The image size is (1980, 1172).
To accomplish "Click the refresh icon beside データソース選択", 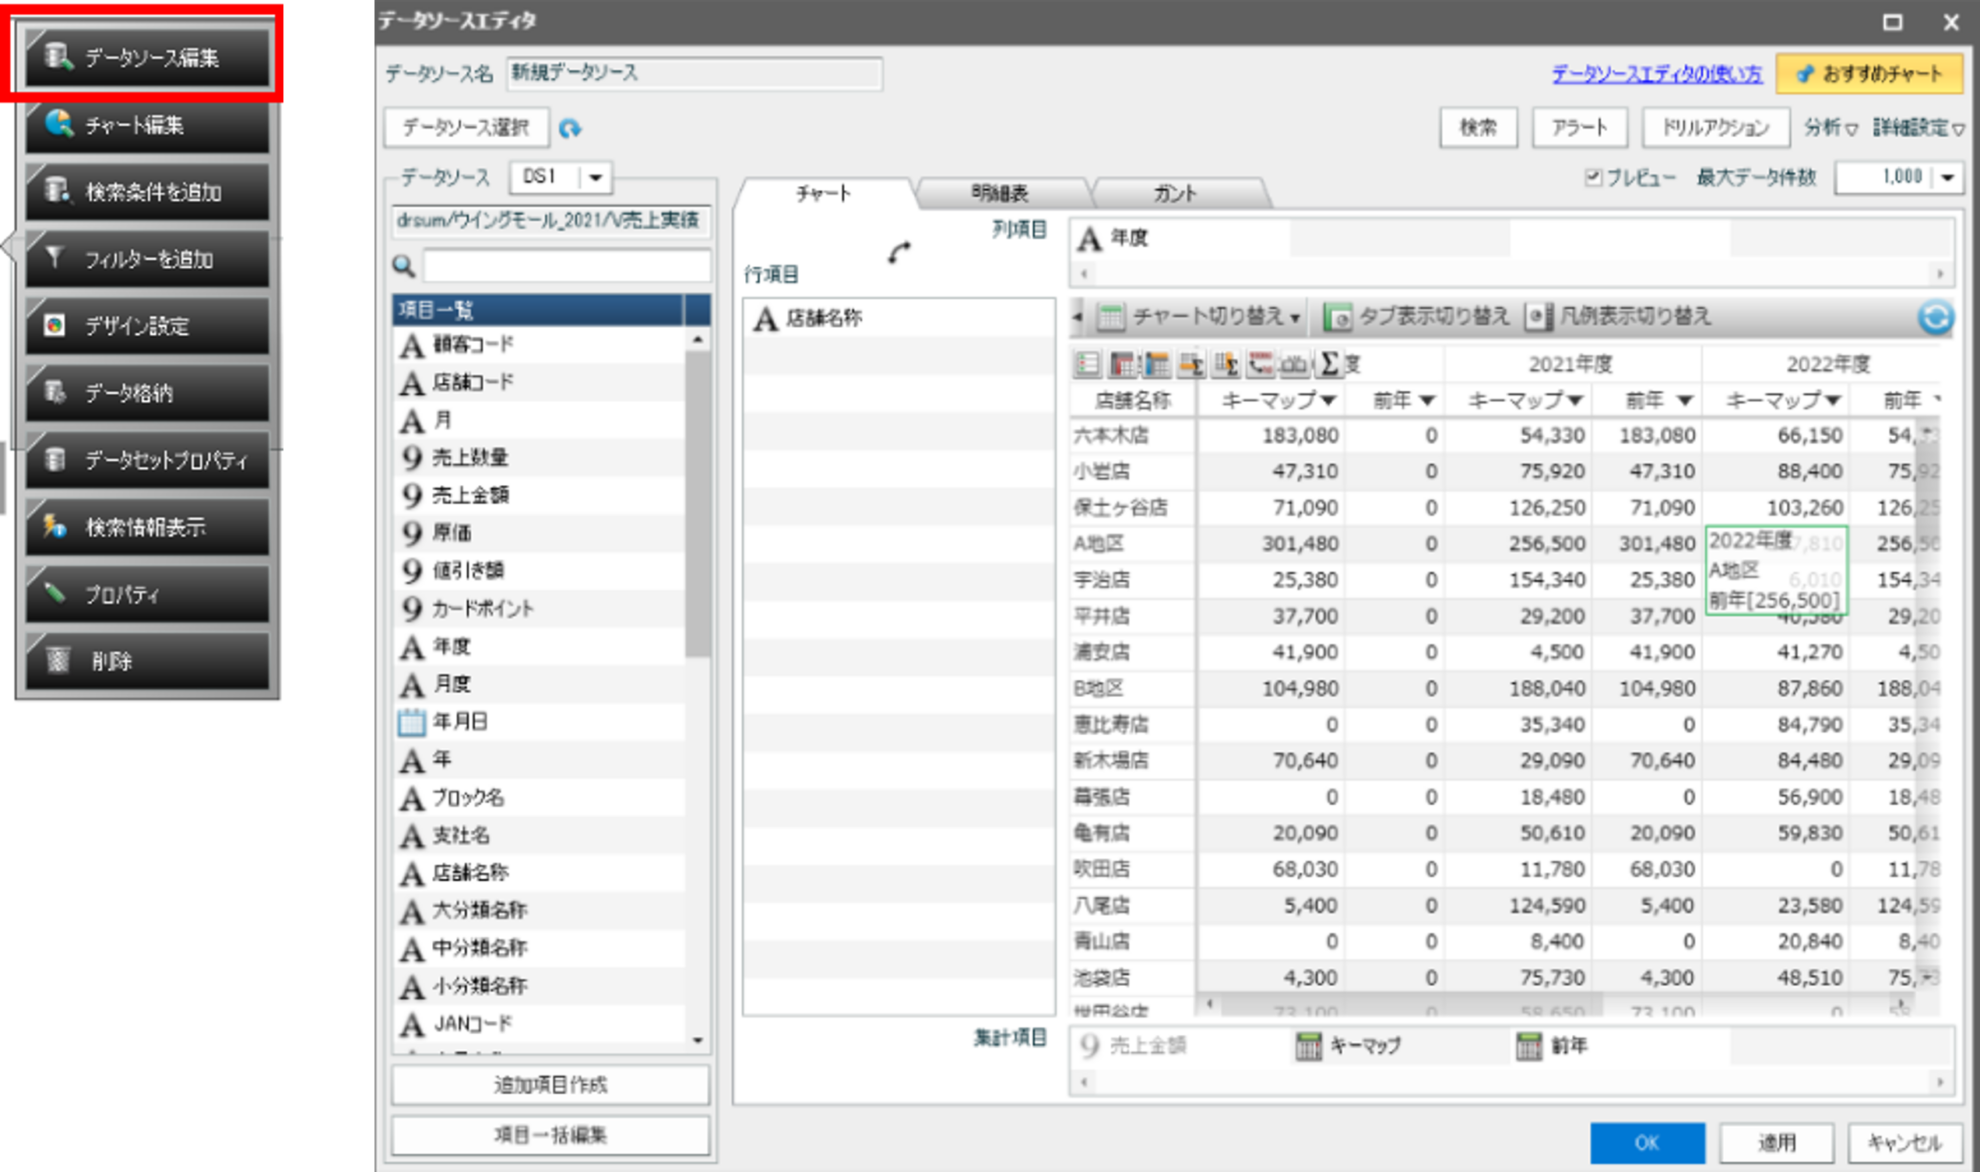I will pos(570,128).
